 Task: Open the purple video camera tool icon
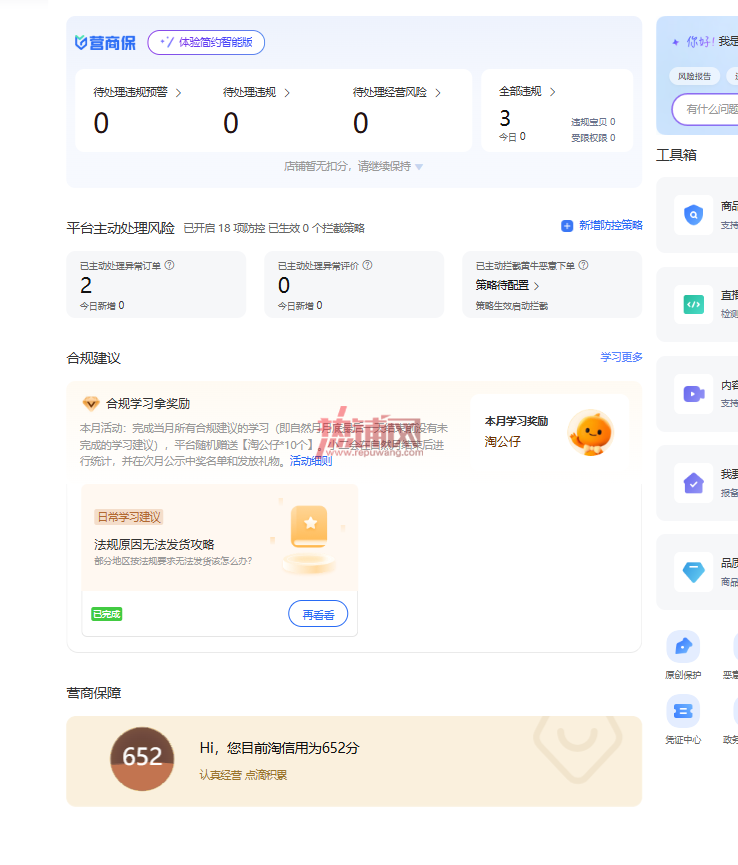tap(693, 394)
